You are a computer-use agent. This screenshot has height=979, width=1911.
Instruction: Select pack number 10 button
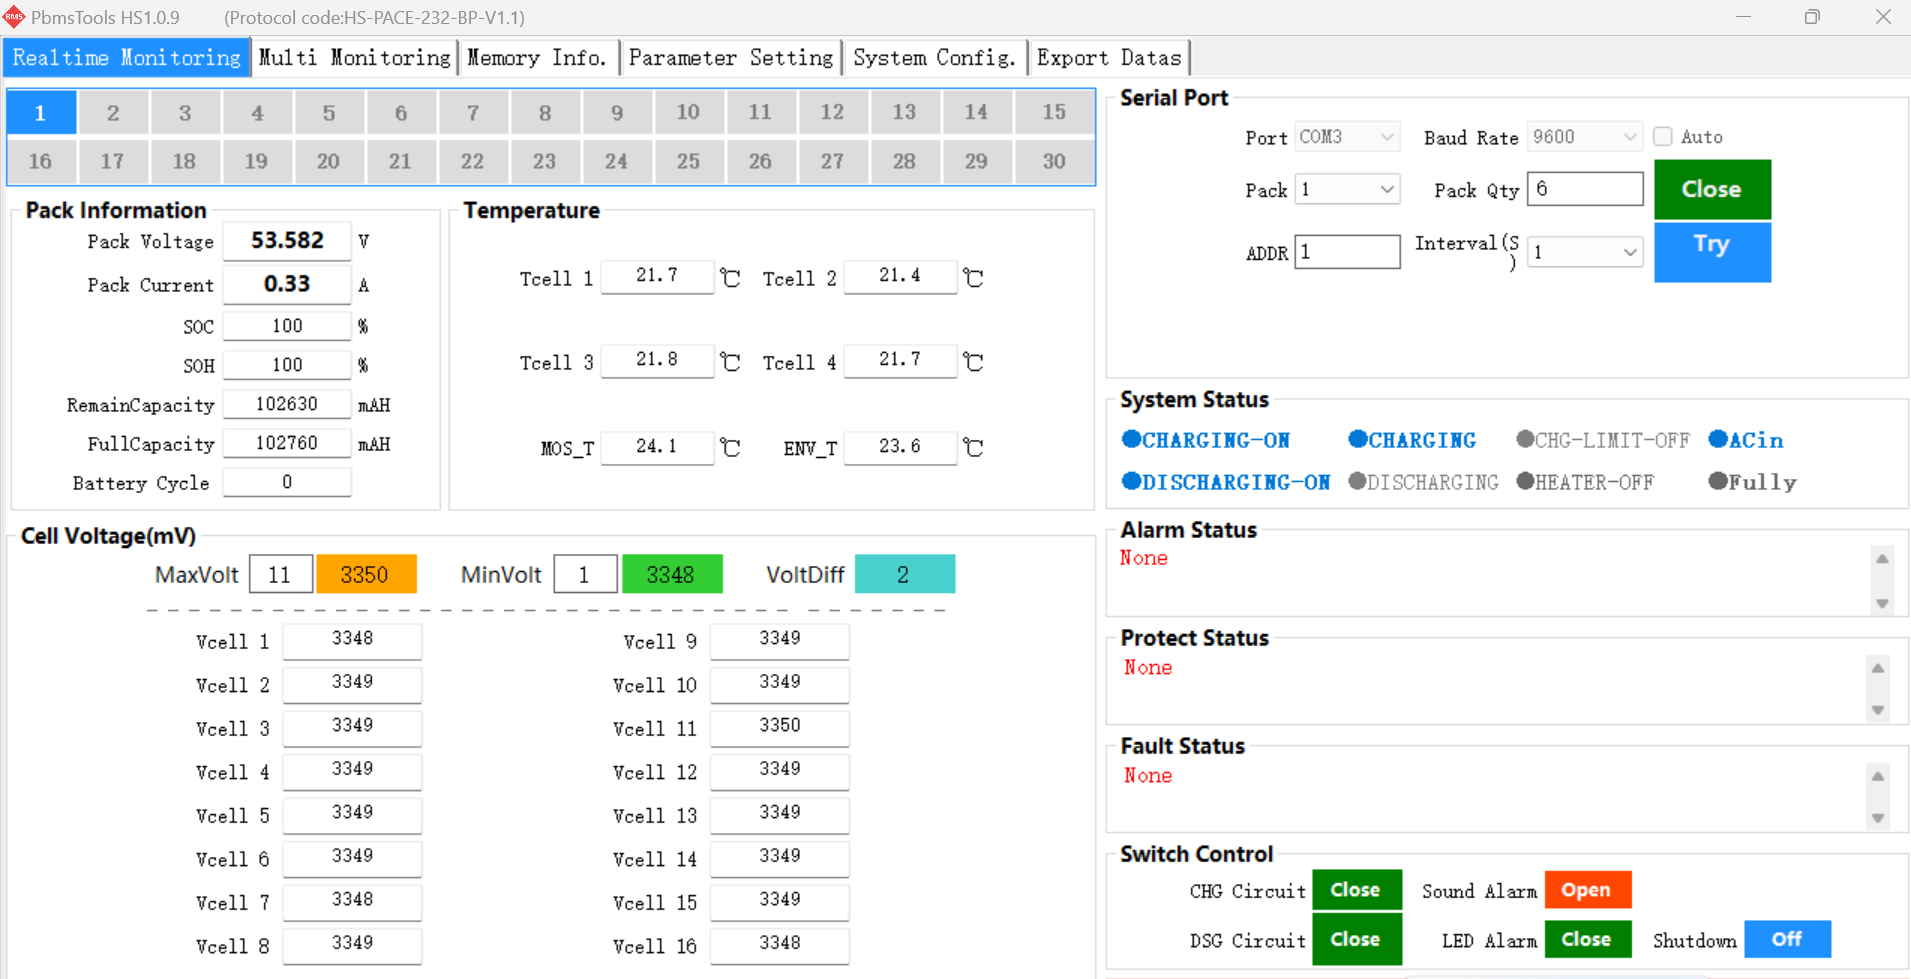(688, 112)
